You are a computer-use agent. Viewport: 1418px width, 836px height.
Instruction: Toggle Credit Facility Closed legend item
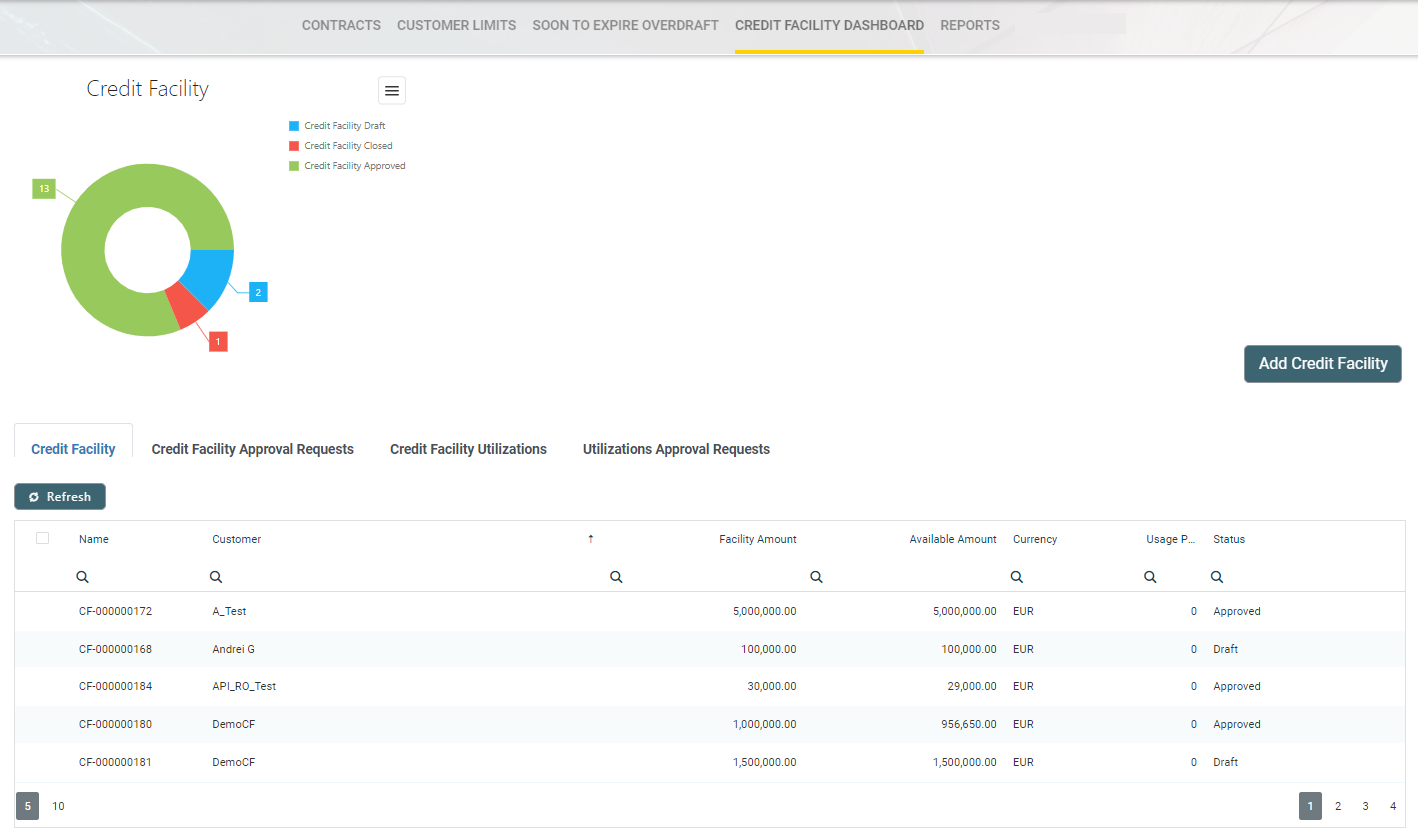point(347,146)
